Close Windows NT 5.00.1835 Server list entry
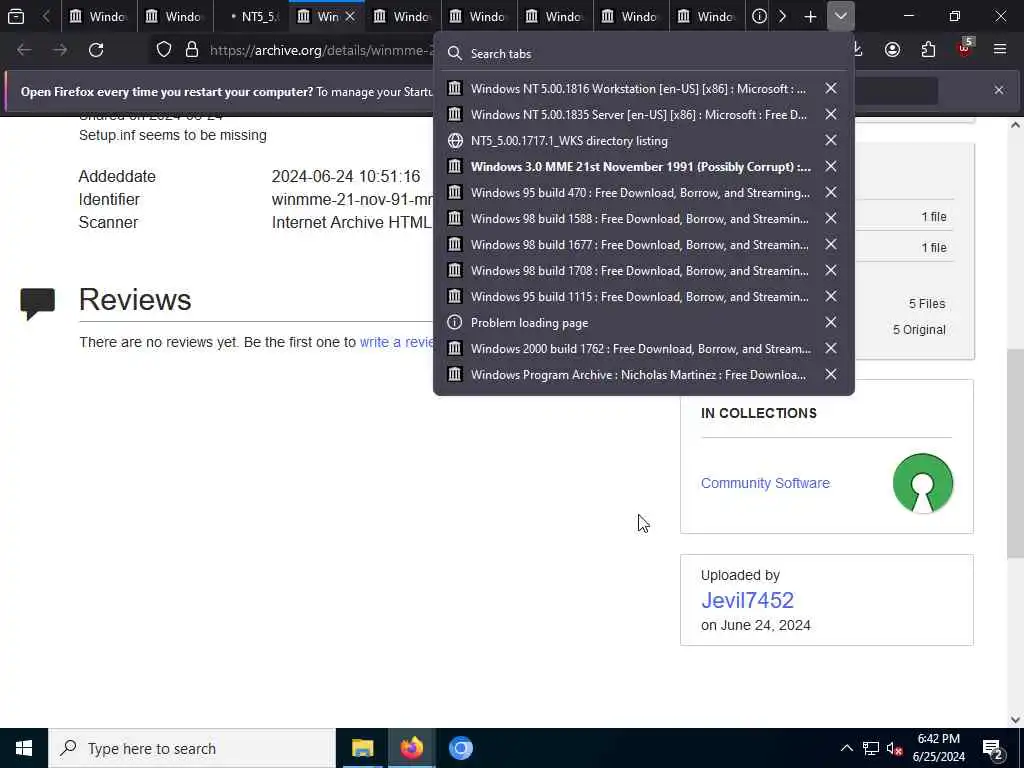This screenshot has width=1024, height=768. tap(831, 114)
